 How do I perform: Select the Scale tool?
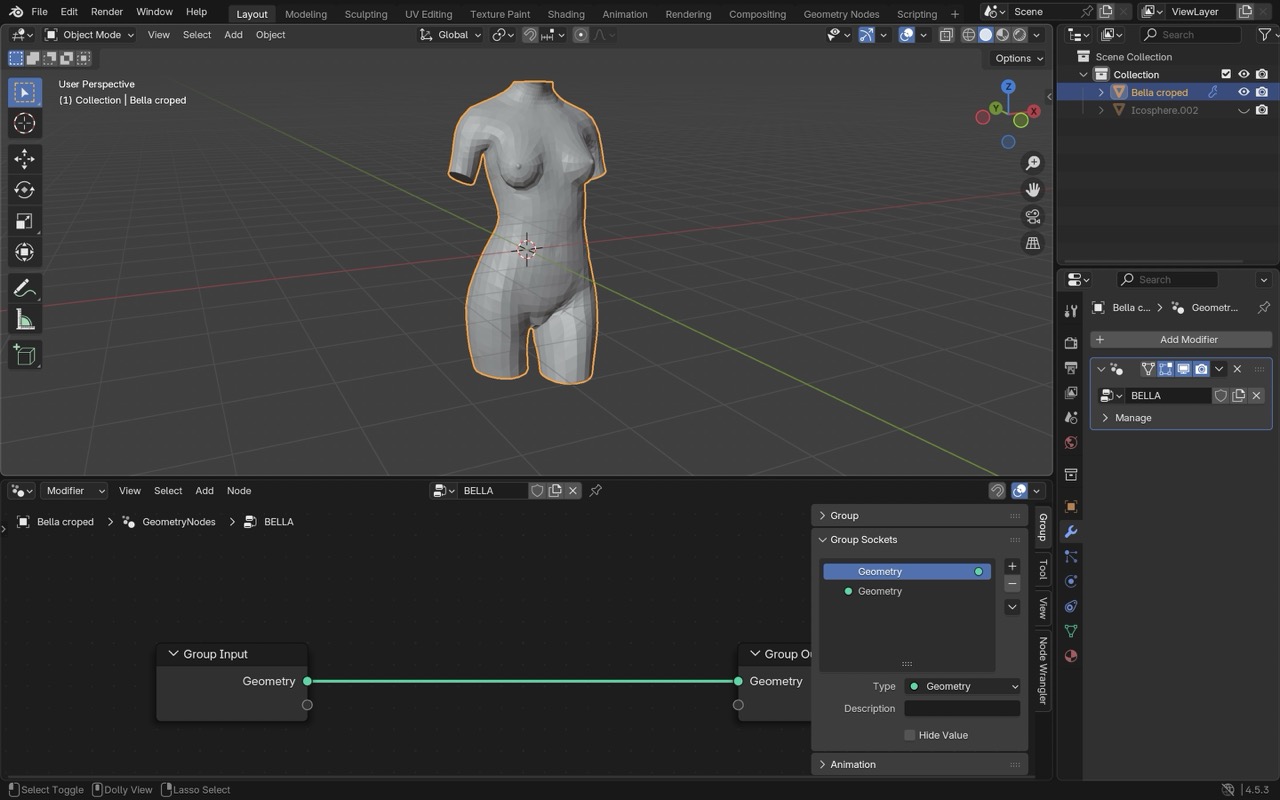point(25,221)
